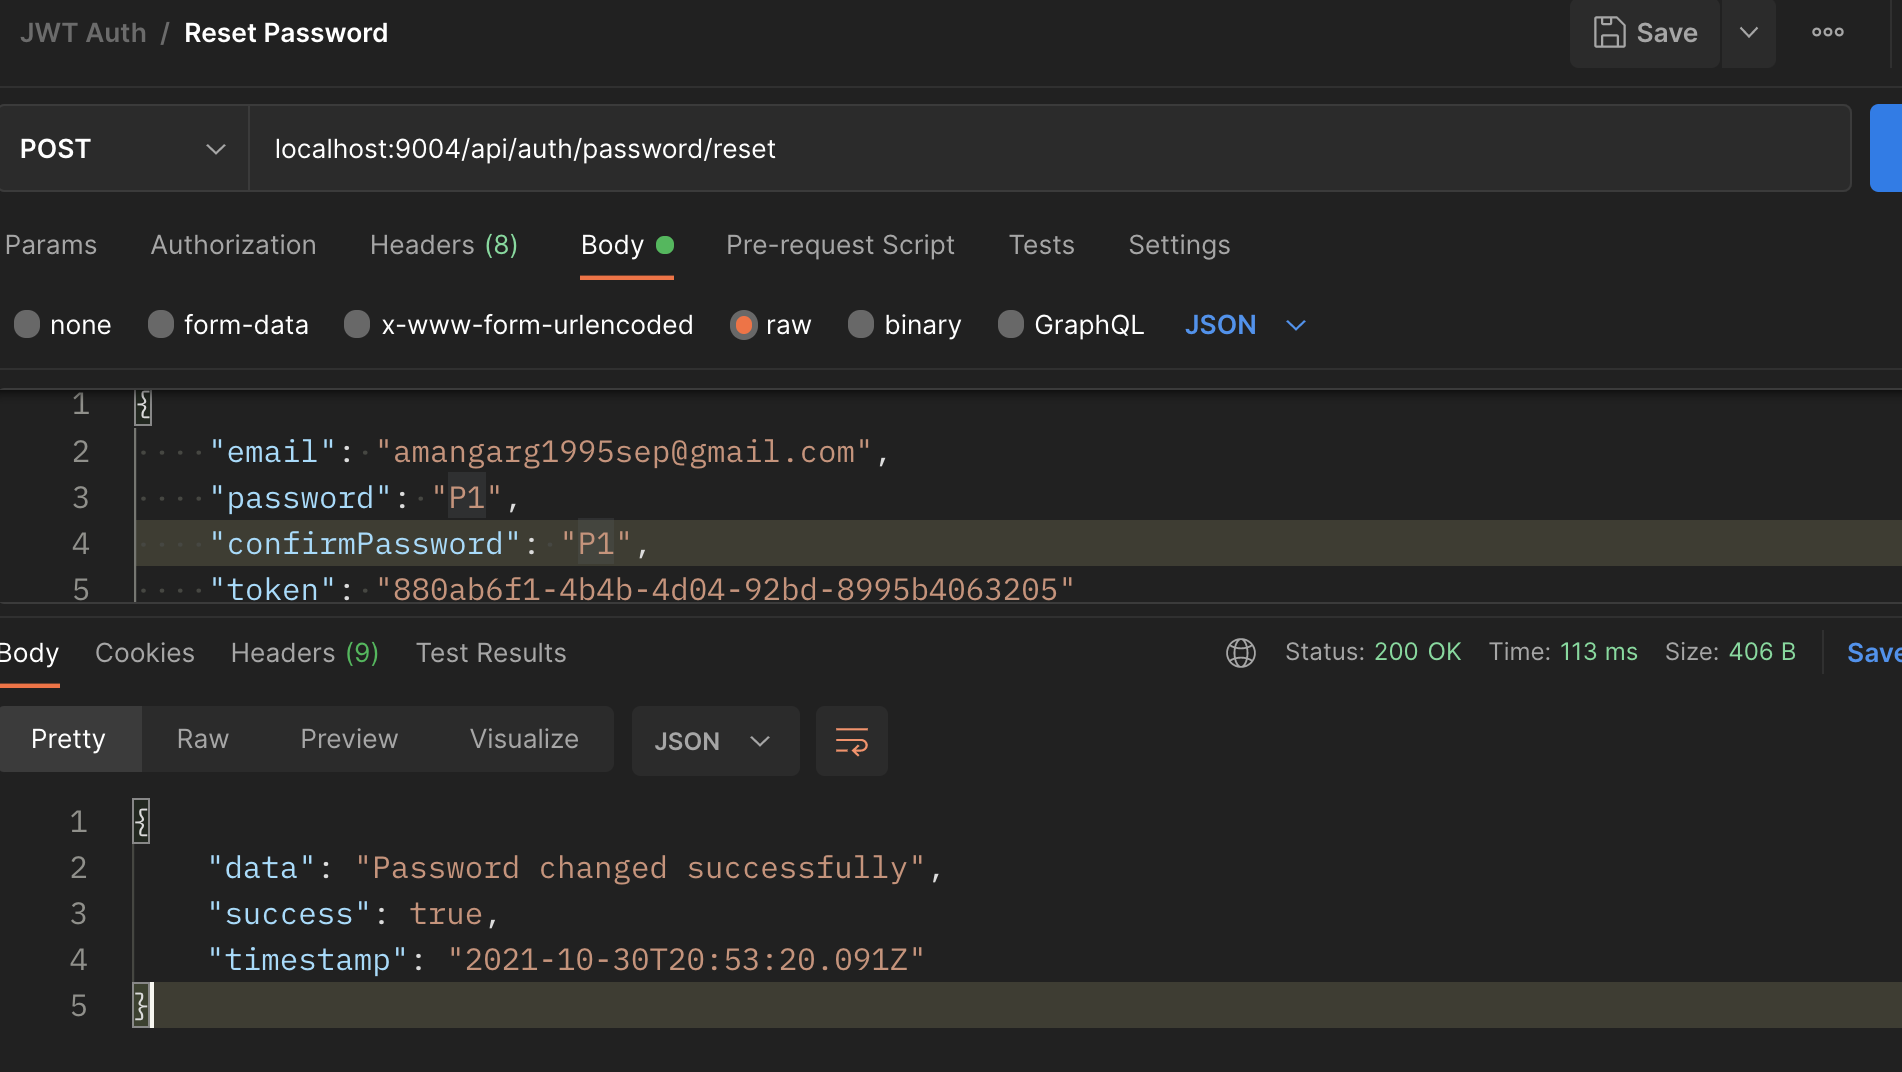Click the token value in request body
This screenshot has width=1902, height=1072.
[725, 590]
